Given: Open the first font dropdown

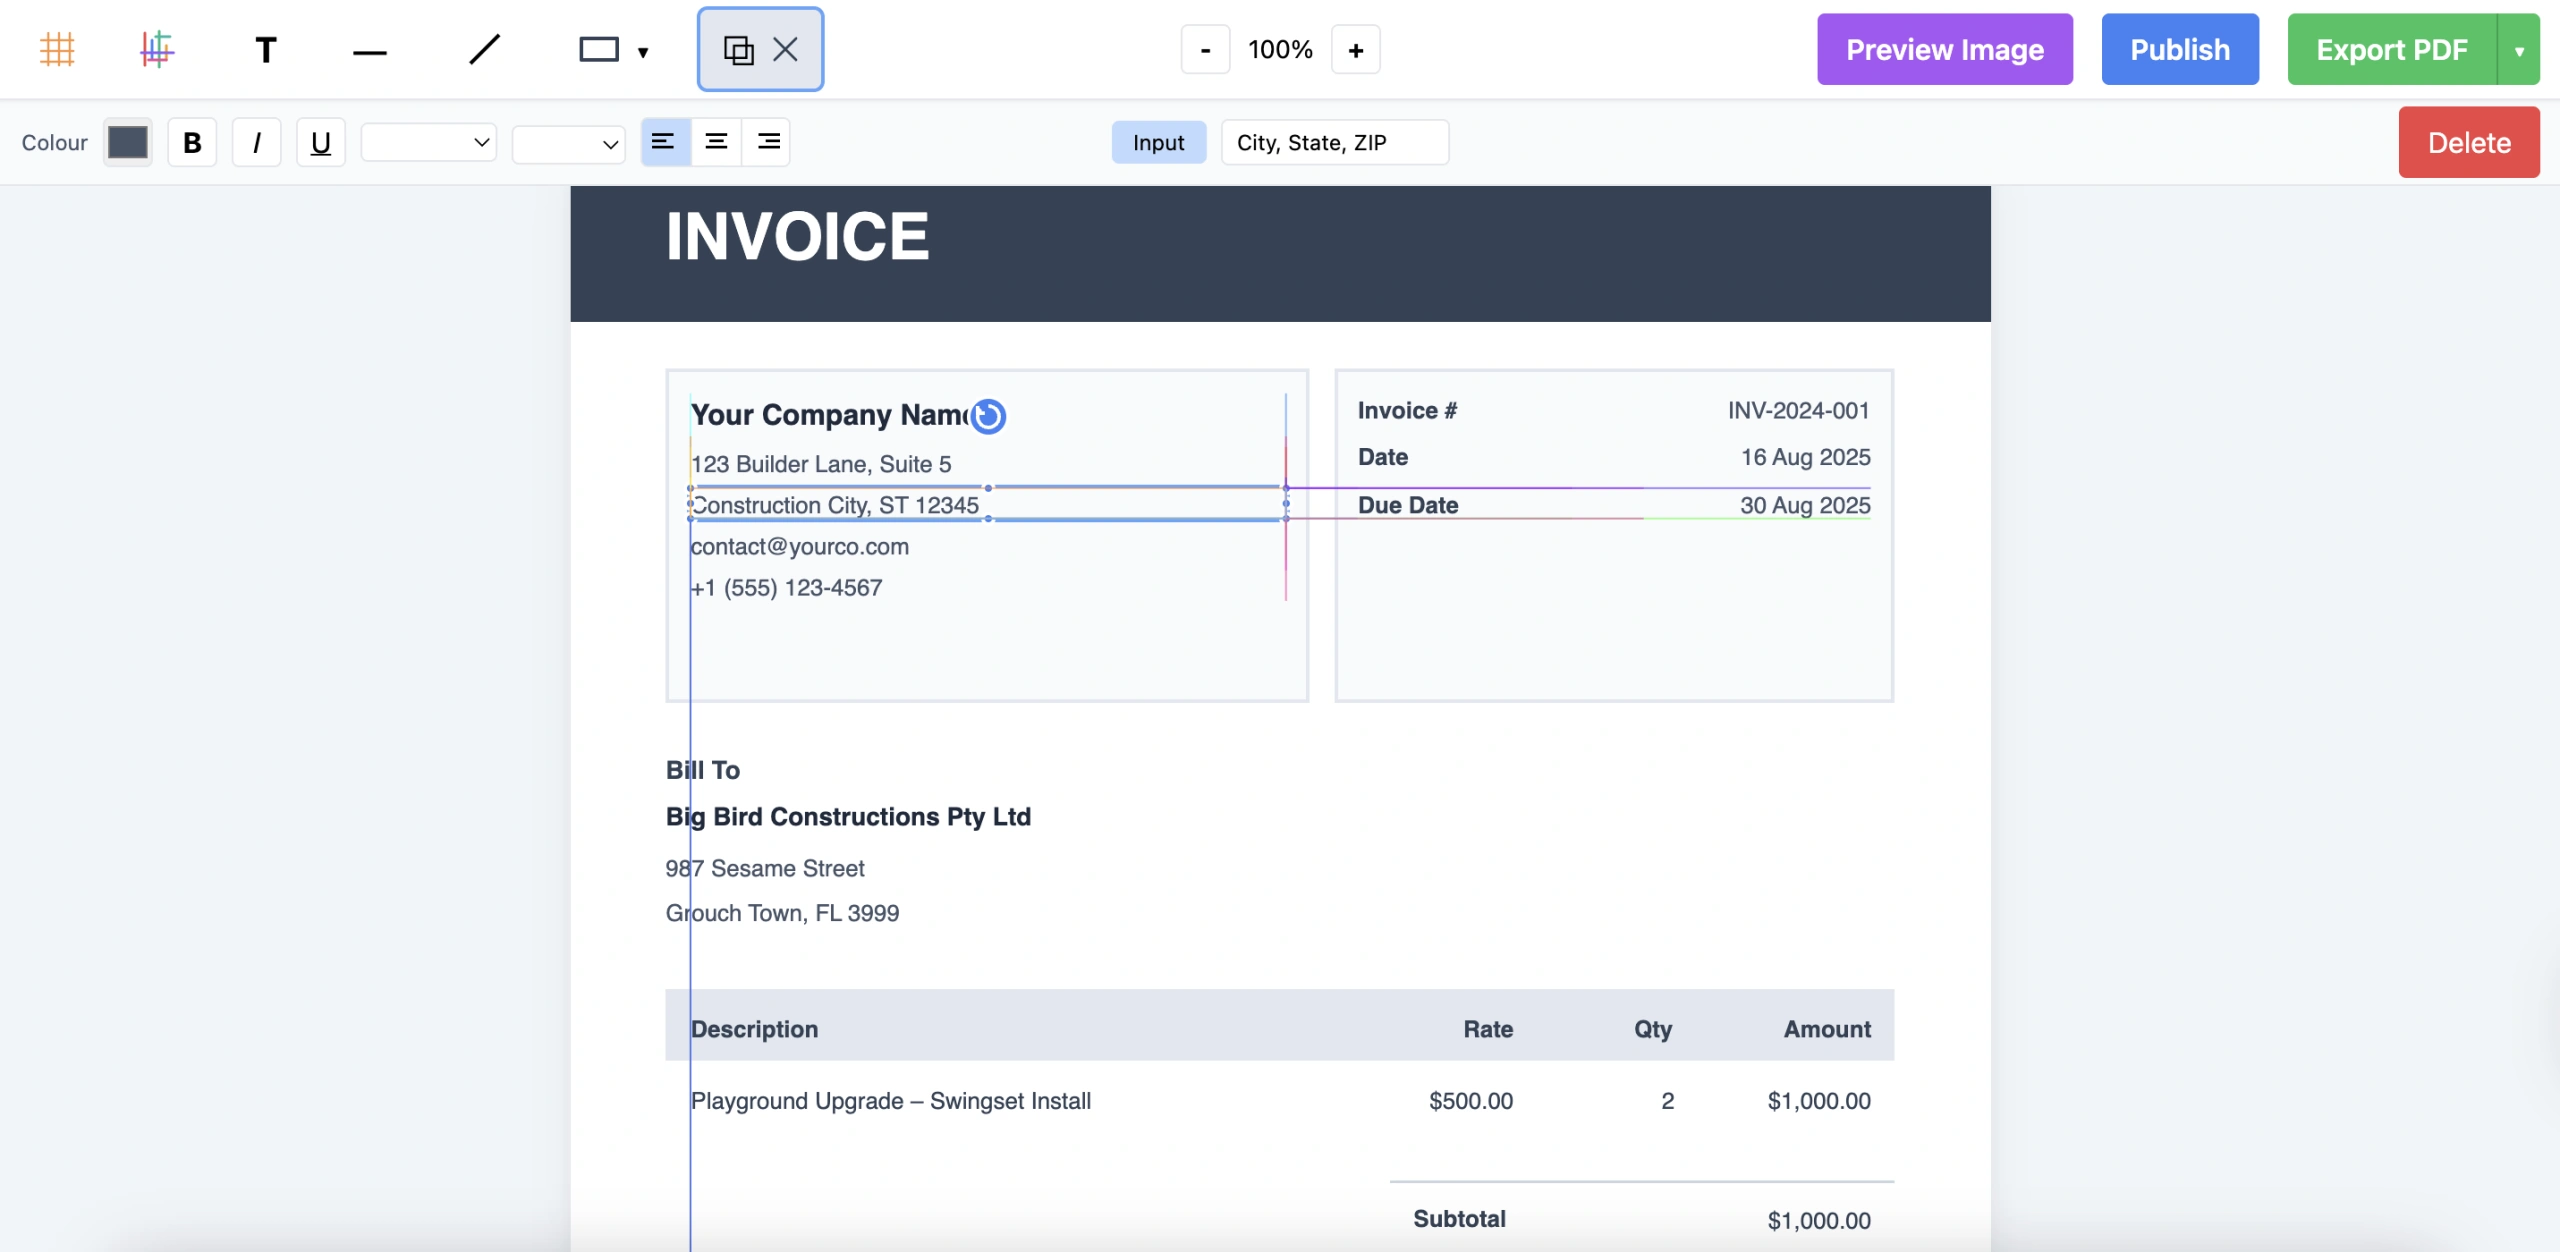Looking at the screenshot, I should 428,143.
